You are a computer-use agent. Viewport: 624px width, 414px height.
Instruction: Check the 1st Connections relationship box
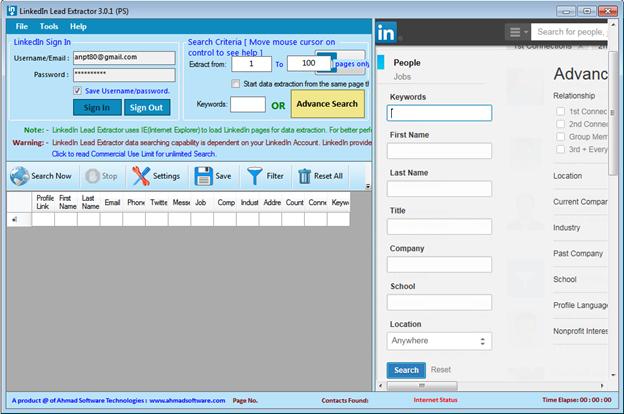[560, 111]
